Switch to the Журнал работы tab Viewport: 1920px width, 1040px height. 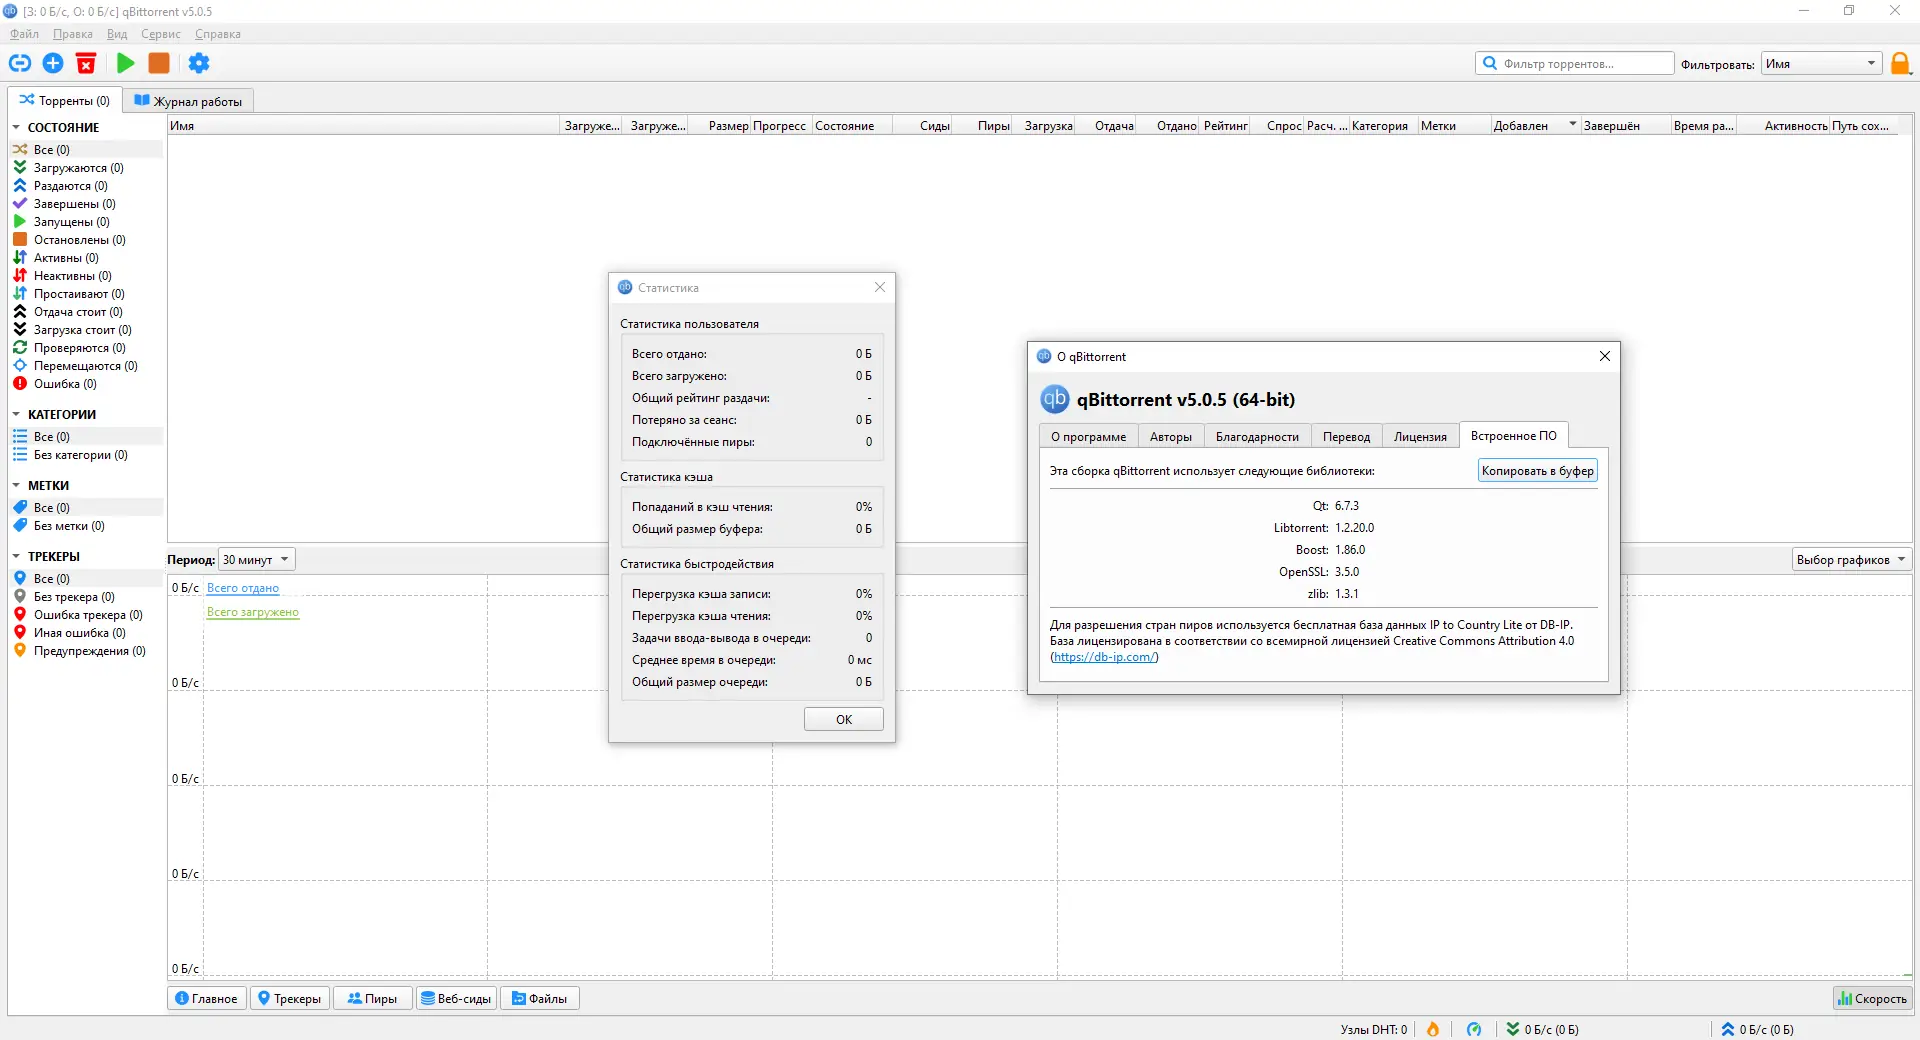[189, 101]
